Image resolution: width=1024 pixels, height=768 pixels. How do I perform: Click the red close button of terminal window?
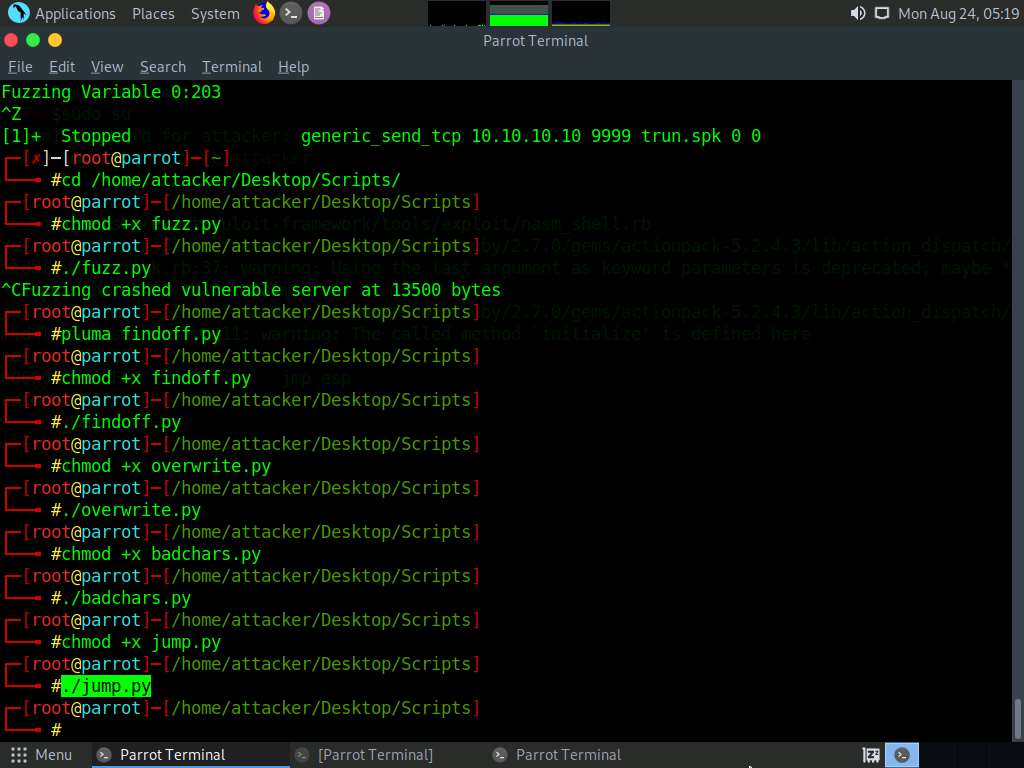click(x=11, y=40)
